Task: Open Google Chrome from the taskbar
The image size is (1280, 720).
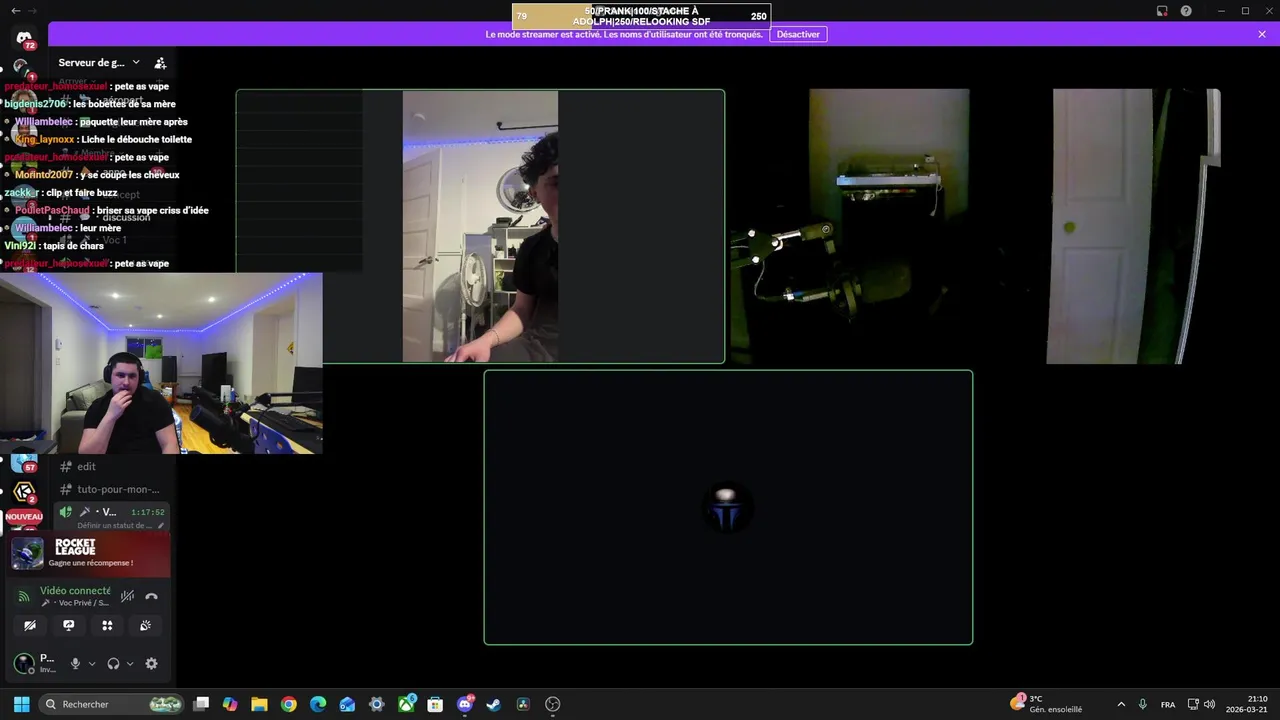Action: tap(289, 704)
